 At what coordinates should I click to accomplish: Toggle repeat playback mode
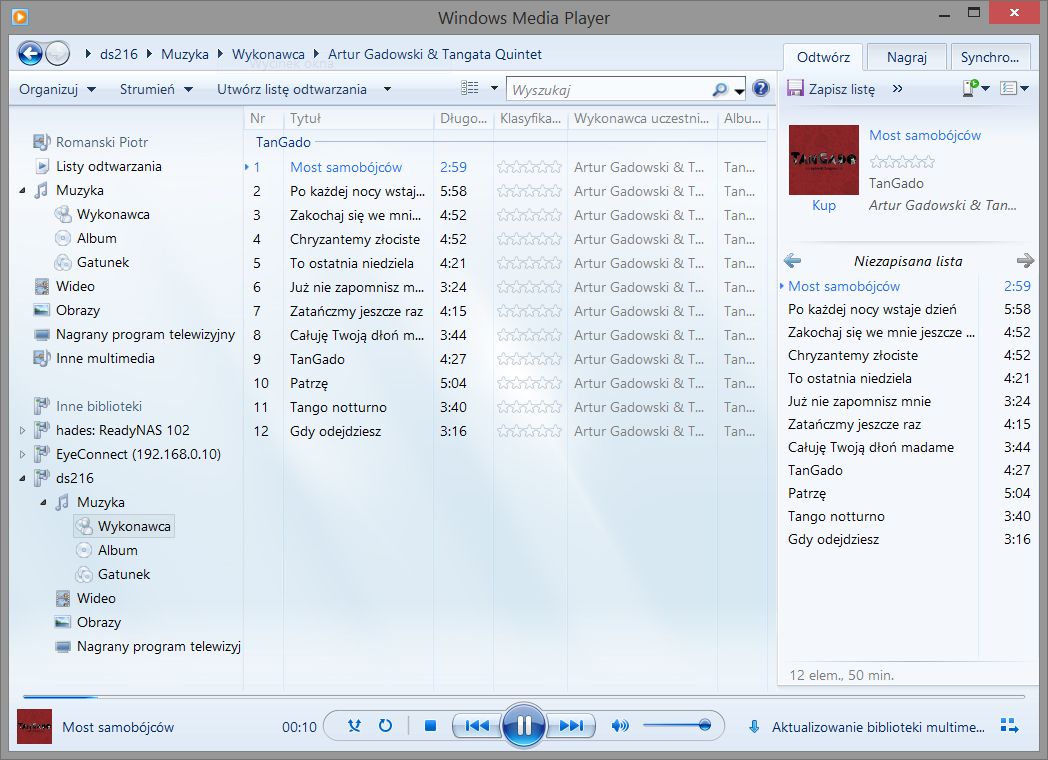pyautogui.click(x=386, y=725)
